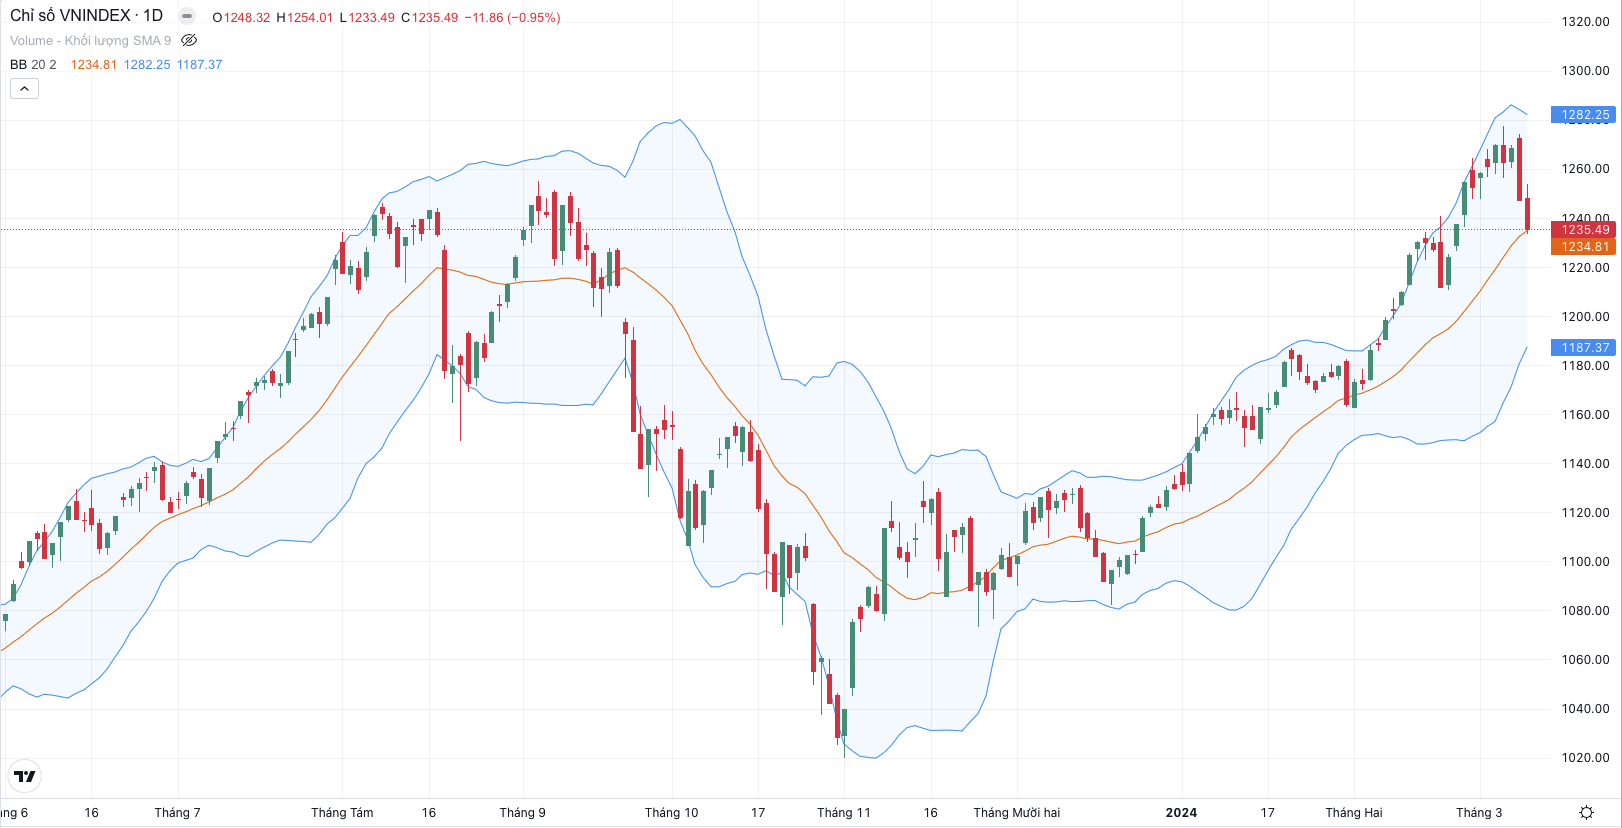Click the Tháng 10 time axis label
Screen dimensions: 1622x828
pos(671,813)
